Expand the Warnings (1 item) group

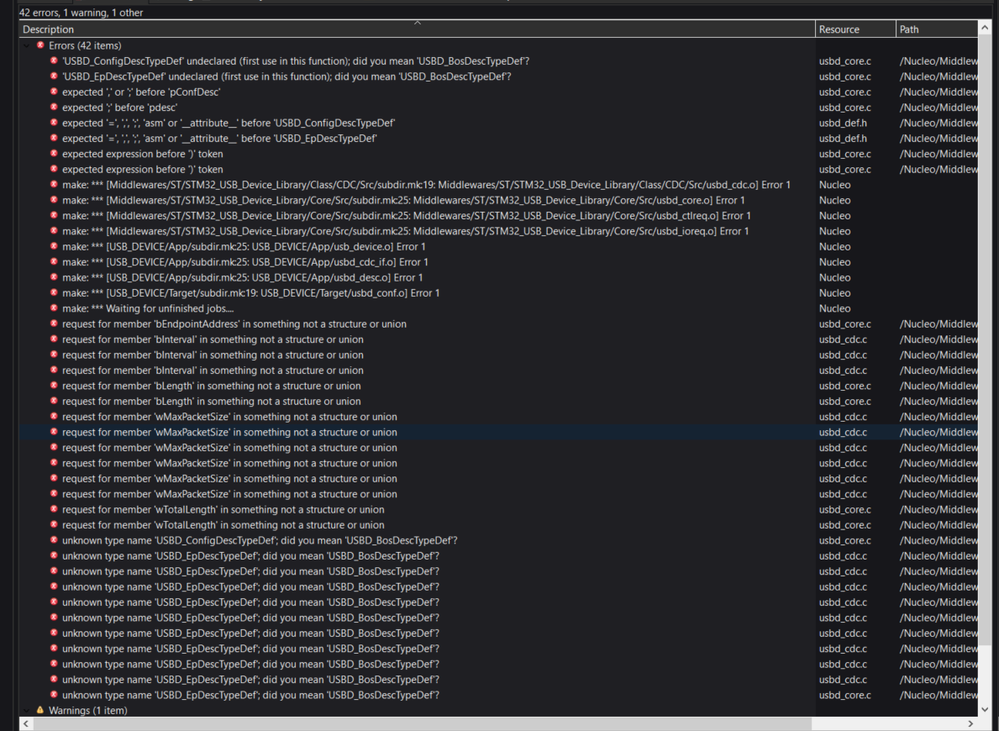27,710
